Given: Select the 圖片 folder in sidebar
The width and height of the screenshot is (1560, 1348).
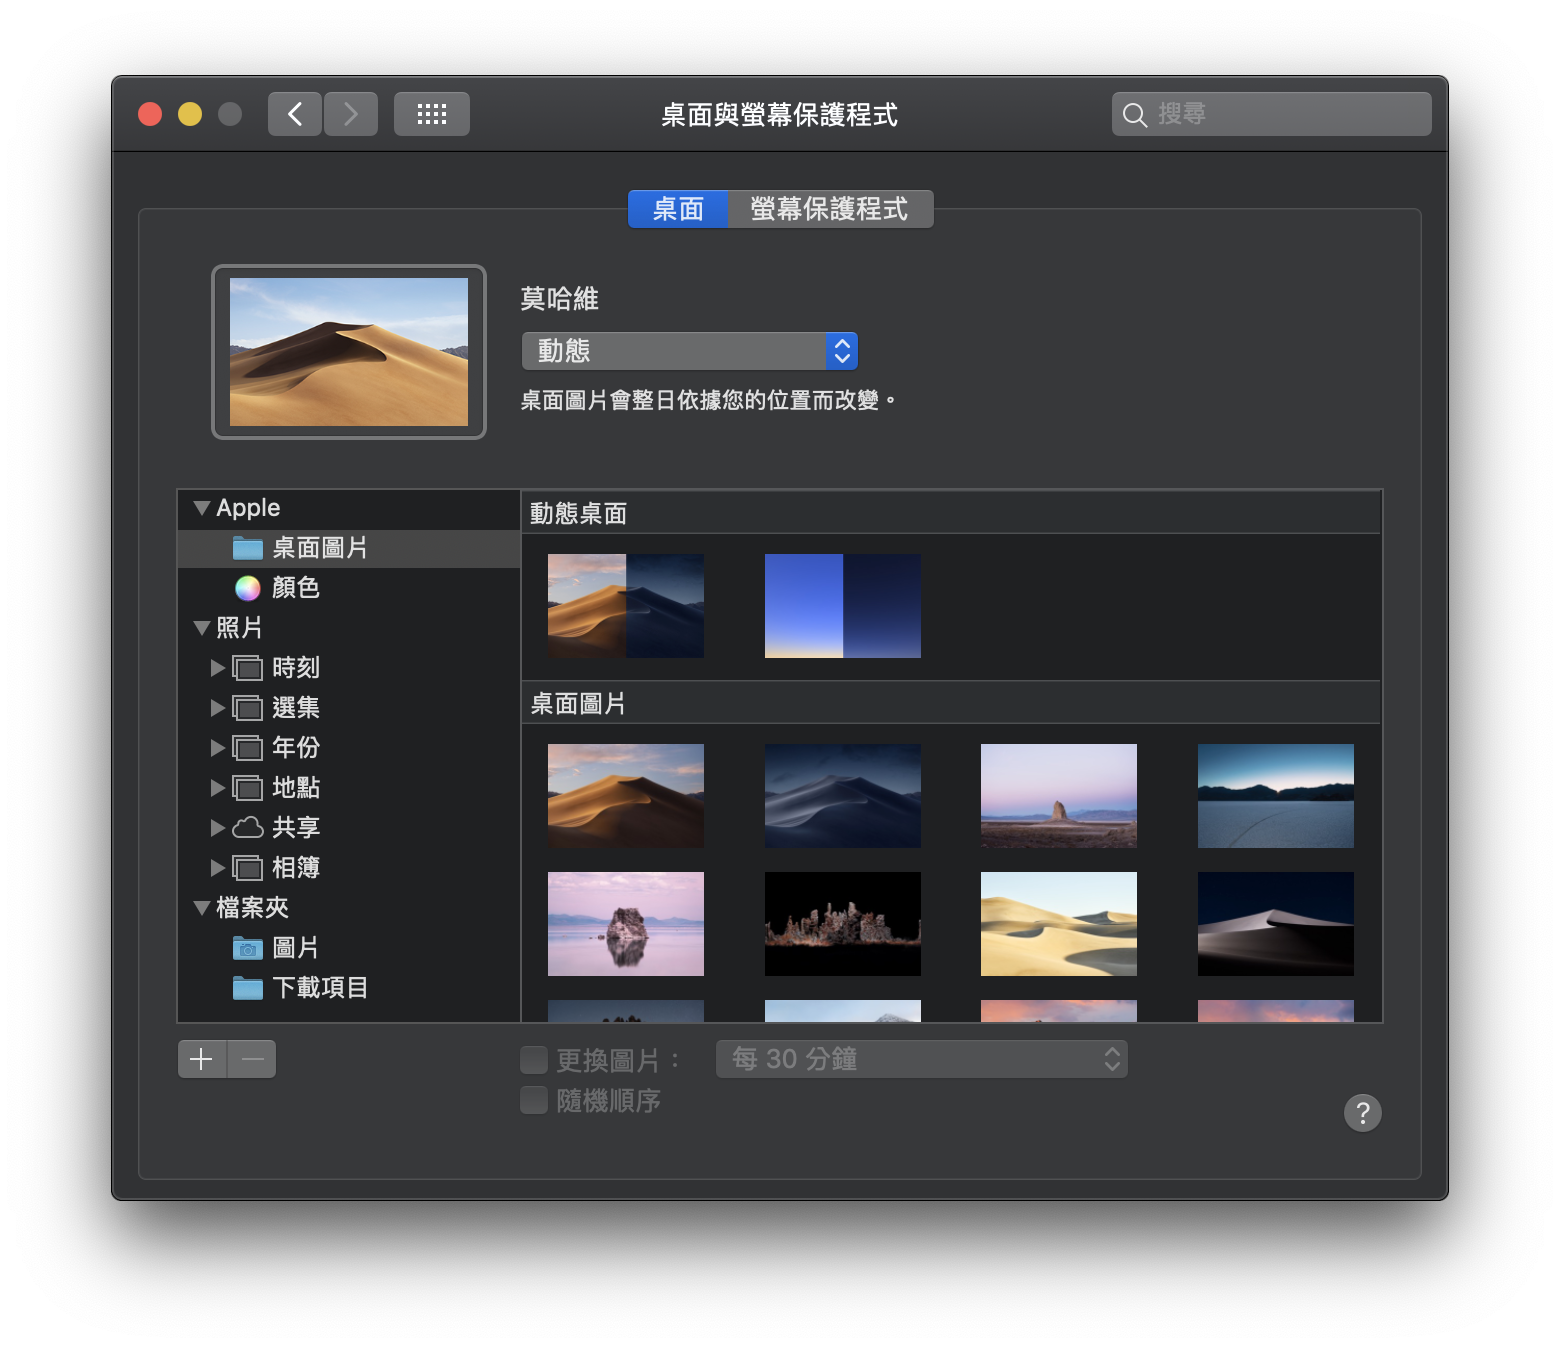Looking at the screenshot, I should 349,948.
